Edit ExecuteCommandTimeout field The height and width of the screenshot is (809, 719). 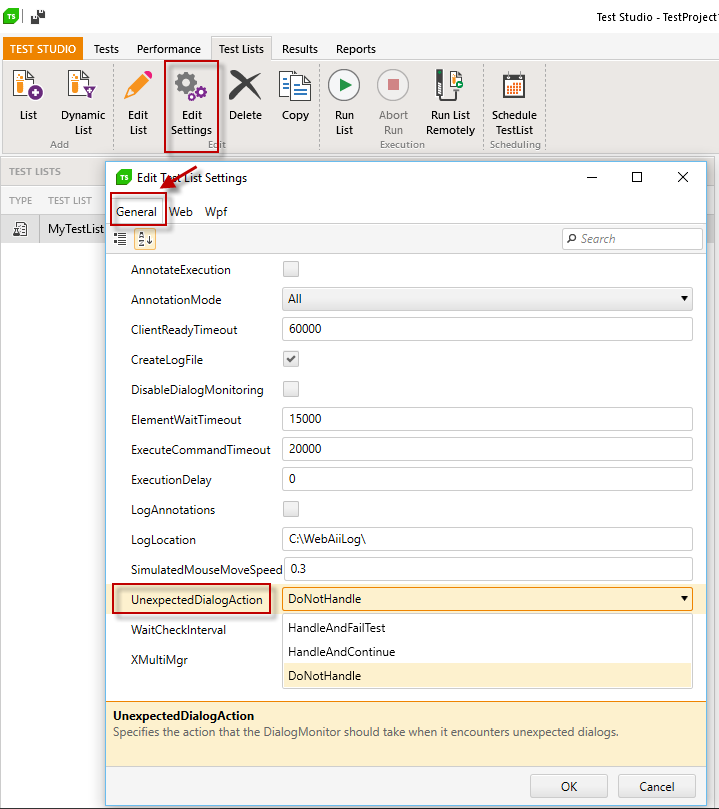coord(487,449)
